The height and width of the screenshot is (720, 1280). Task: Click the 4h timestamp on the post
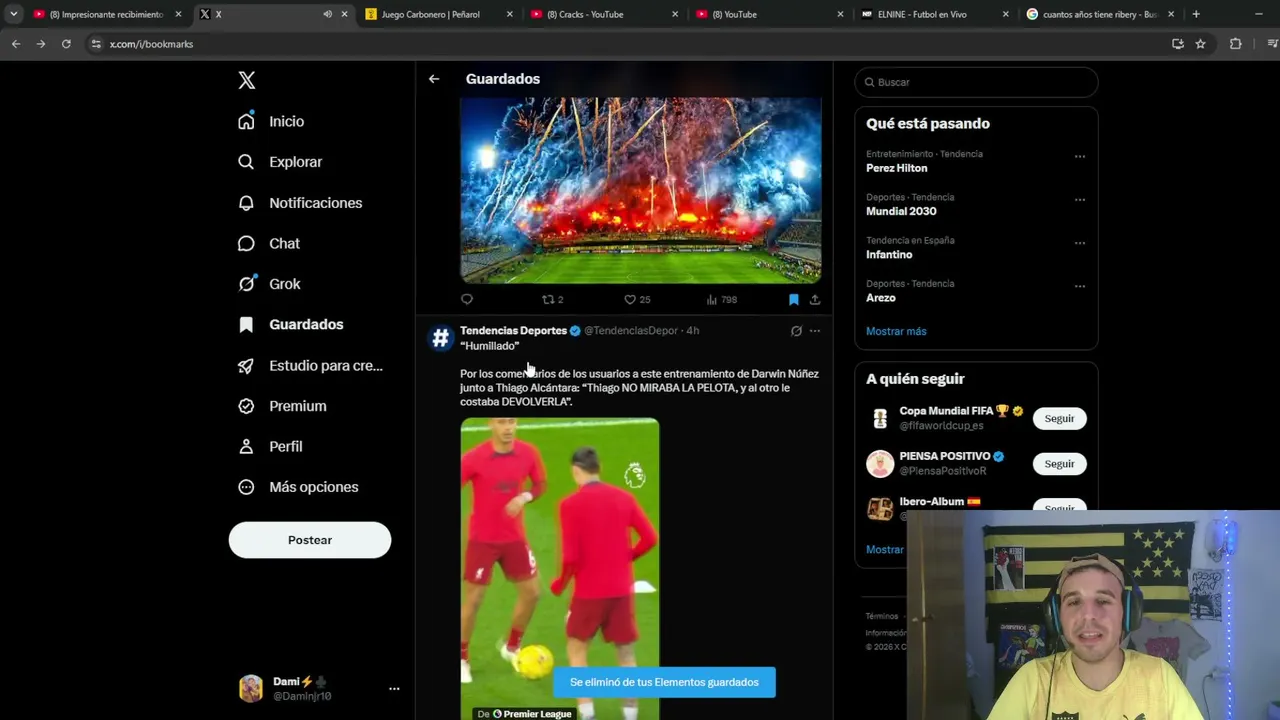point(692,331)
